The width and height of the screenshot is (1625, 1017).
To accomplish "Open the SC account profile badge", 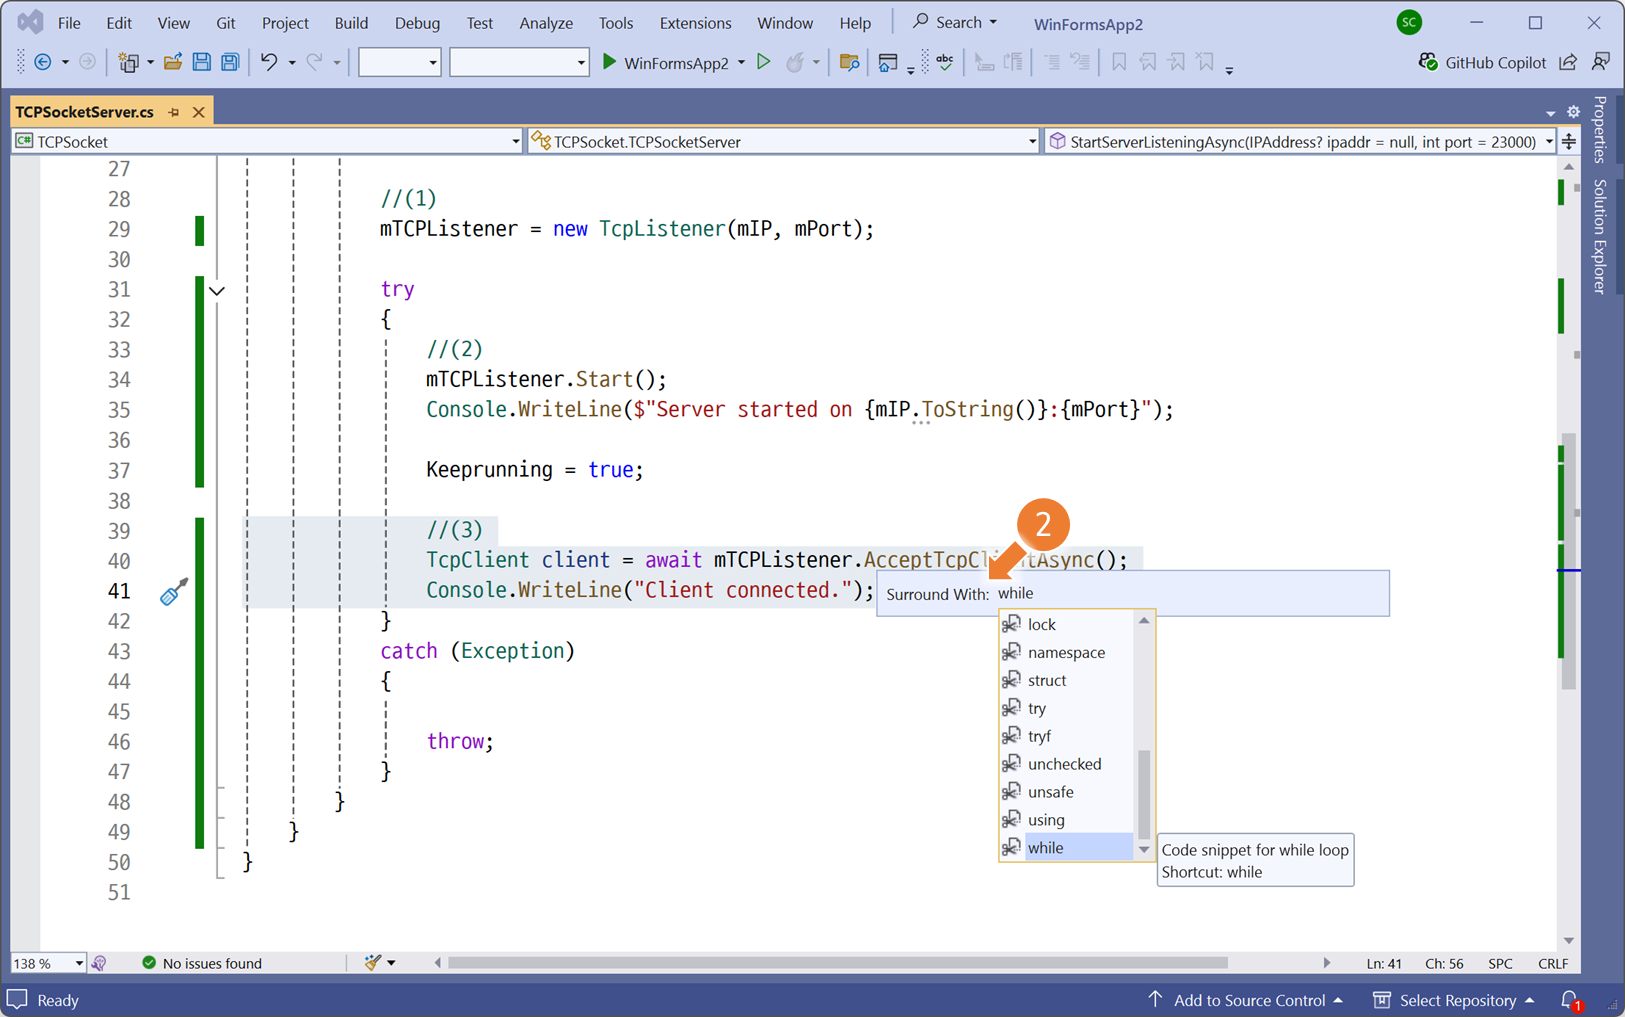I will tap(1409, 22).
